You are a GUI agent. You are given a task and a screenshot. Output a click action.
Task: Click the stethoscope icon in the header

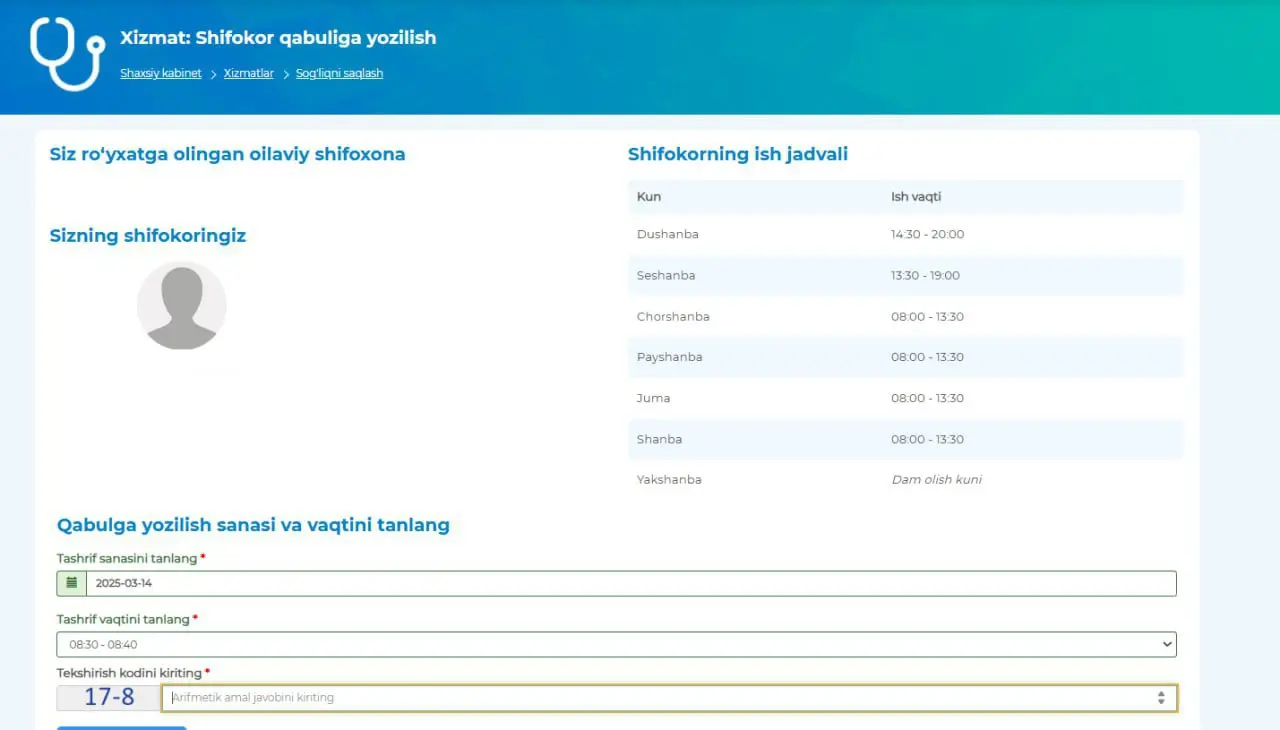(x=67, y=54)
